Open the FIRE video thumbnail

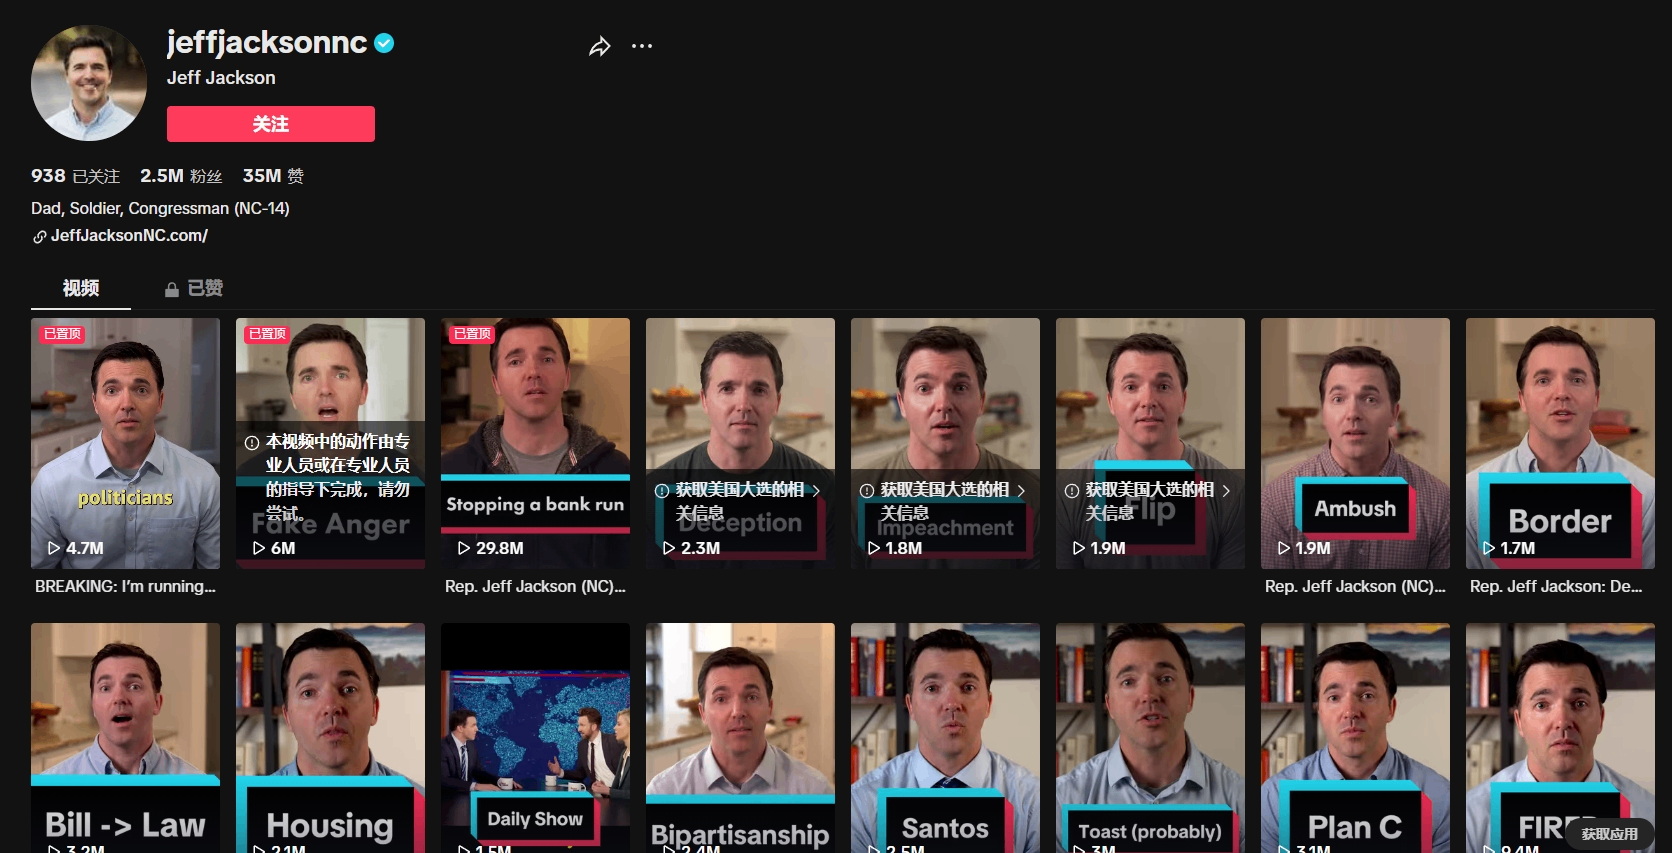pos(1560,738)
